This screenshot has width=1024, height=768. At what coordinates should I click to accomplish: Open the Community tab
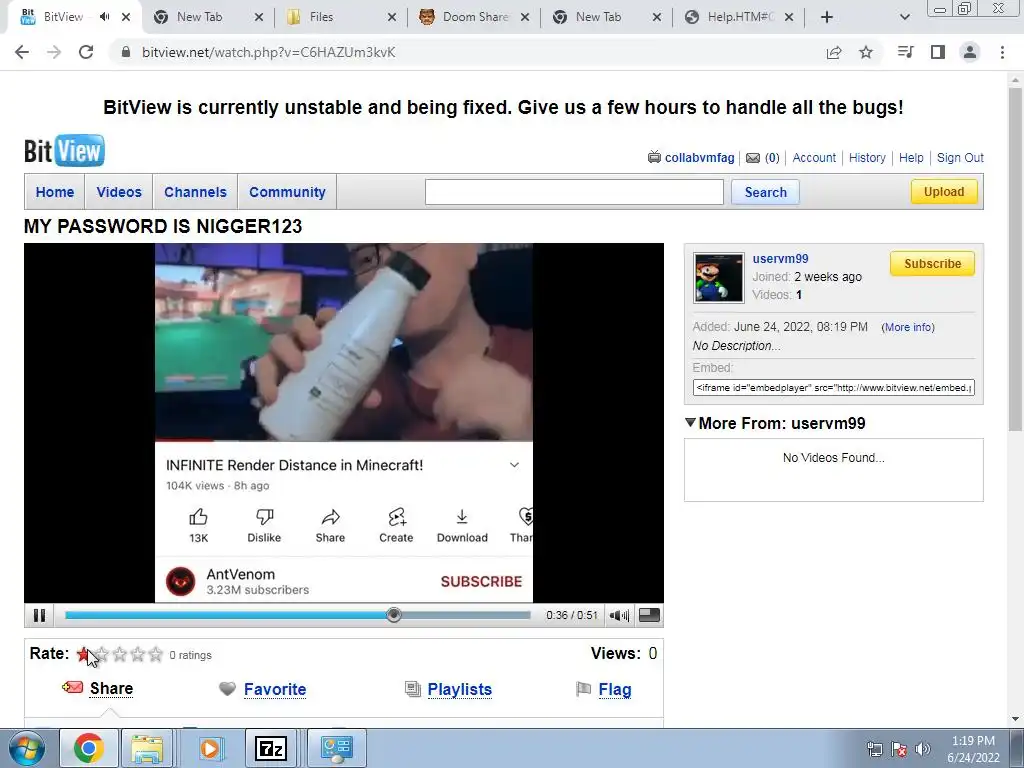click(x=287, y=192)
